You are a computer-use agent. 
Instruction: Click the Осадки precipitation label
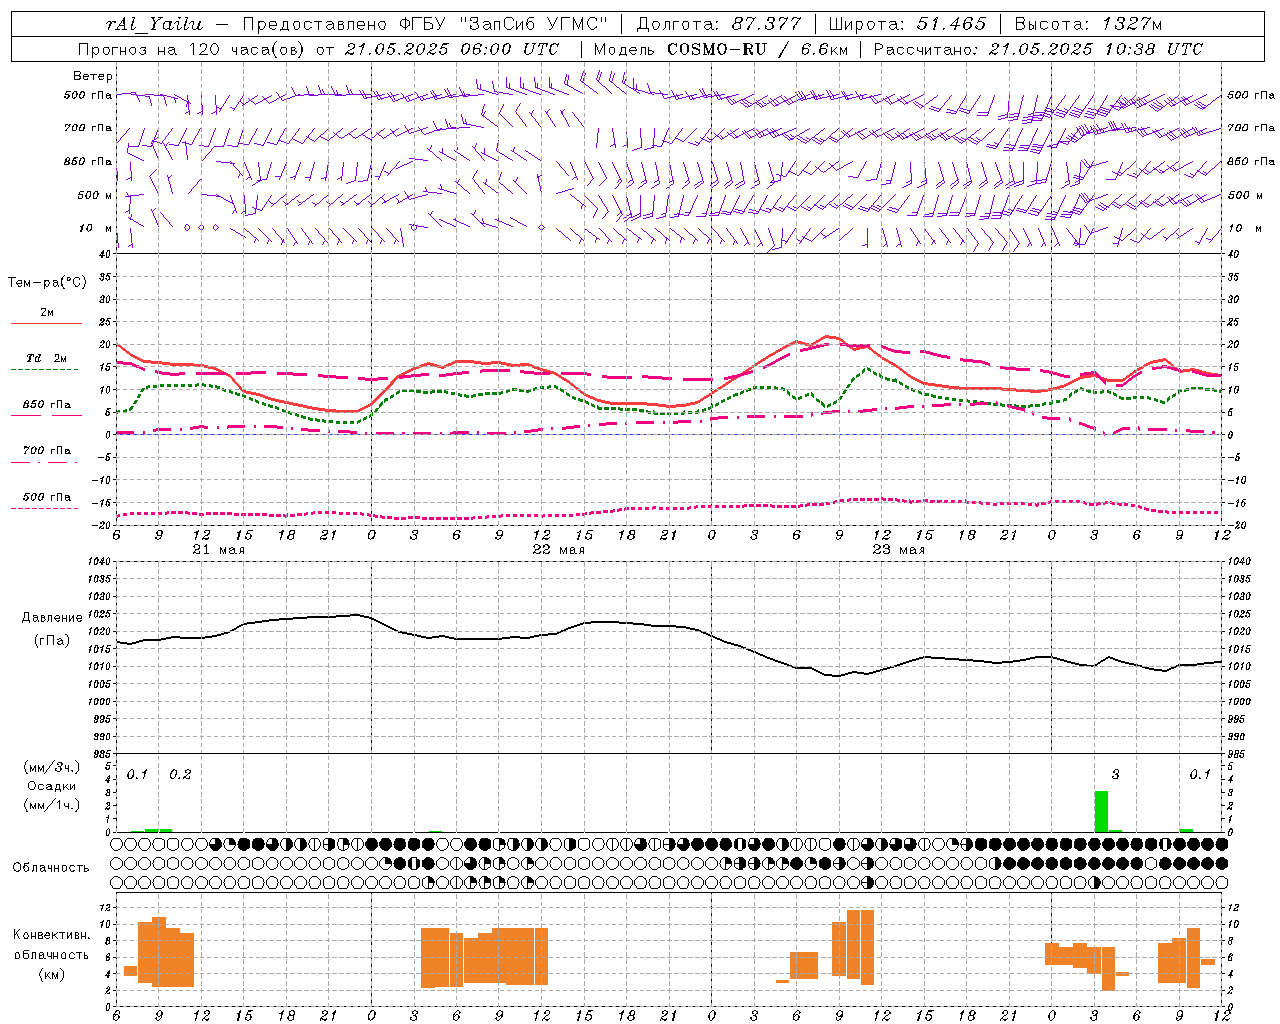[51, 786]
